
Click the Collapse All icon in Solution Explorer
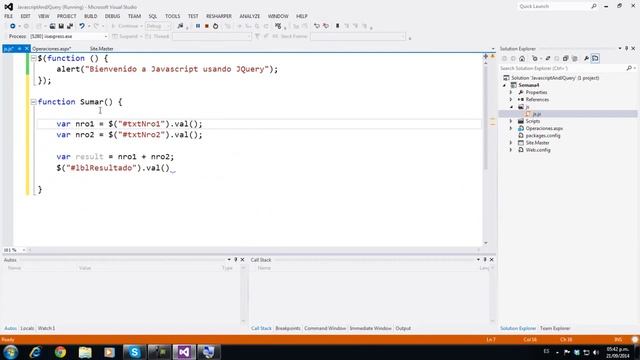[x=566, y=58]
